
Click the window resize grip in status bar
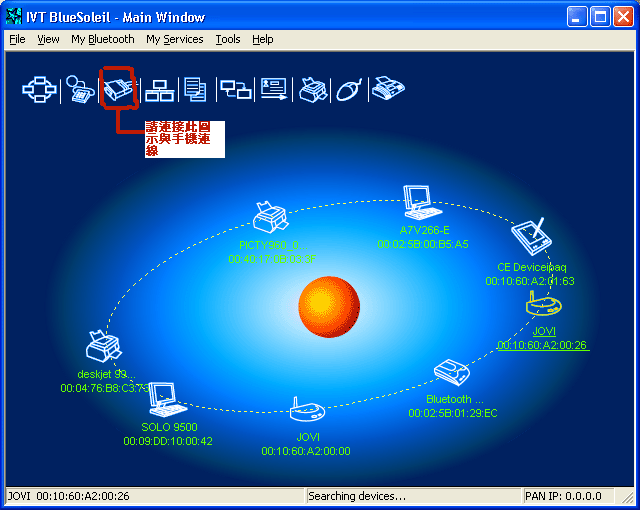[x=627, y=497]
